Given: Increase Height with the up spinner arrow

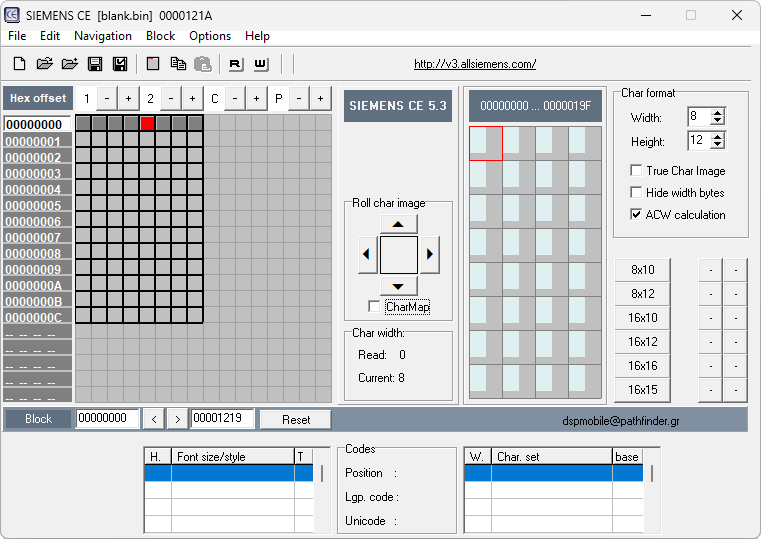Looking at the screenshot, I should coord(717,136).
